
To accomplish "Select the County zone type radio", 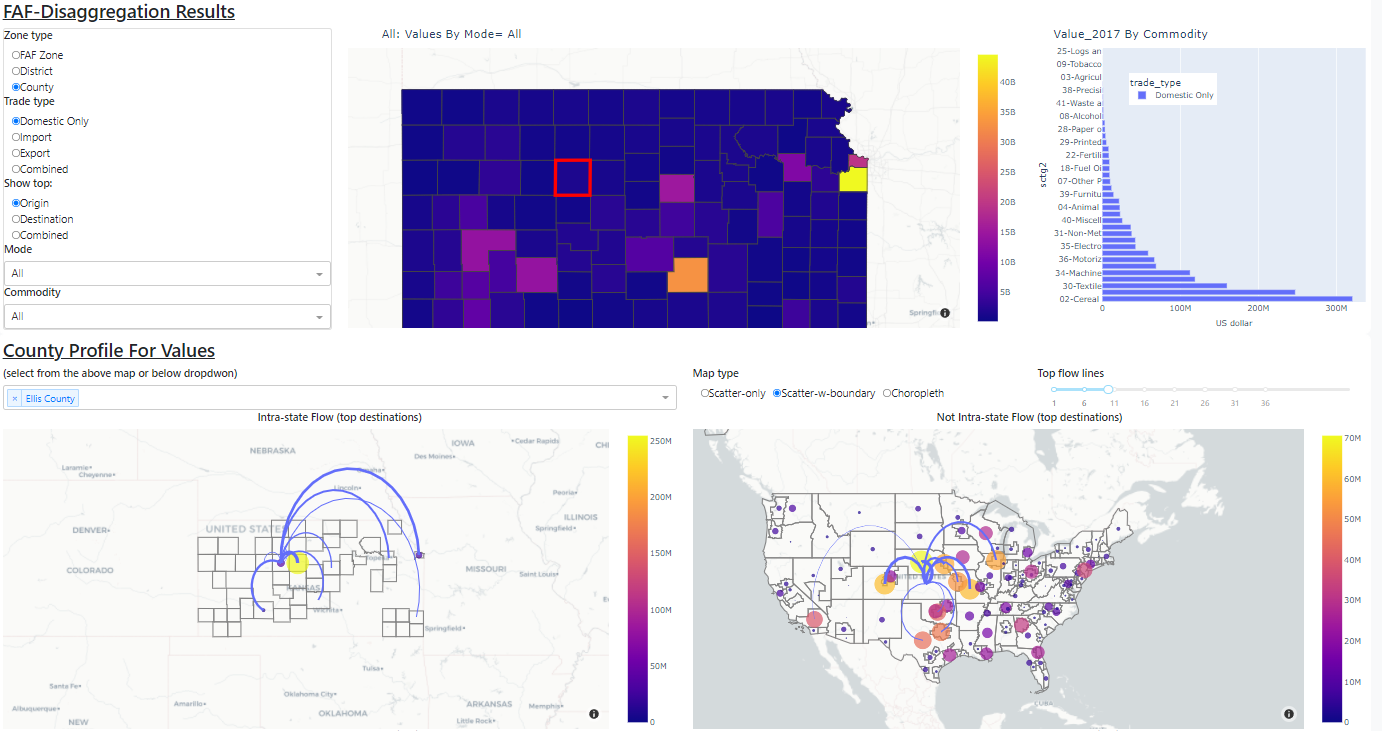I will (x=16, y=87).
